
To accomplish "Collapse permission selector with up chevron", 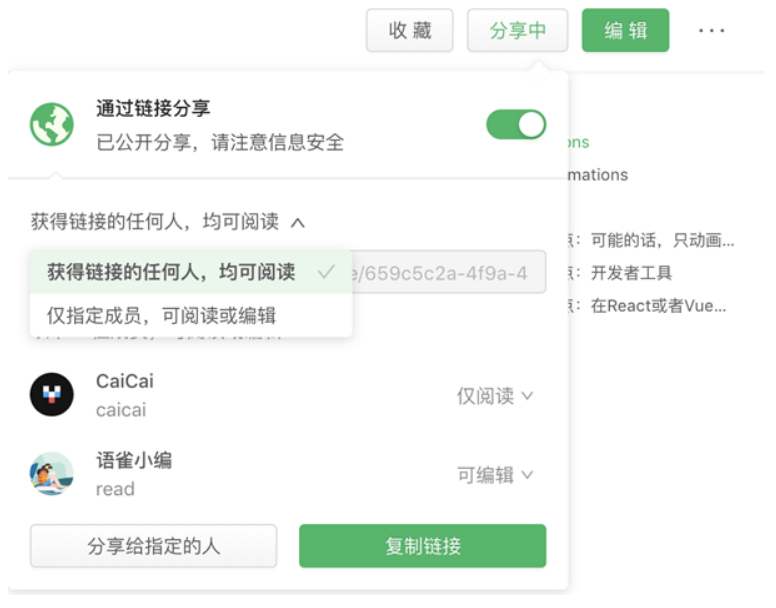I will click(x=297, y=223).
